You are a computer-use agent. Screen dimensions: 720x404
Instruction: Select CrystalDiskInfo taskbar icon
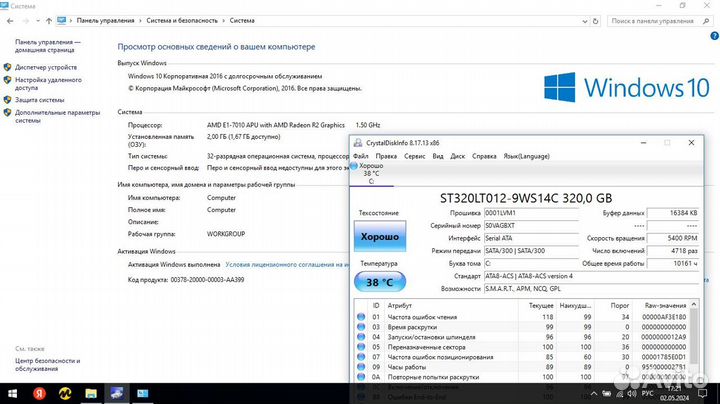pyautogui.click(x=117, y=393)
